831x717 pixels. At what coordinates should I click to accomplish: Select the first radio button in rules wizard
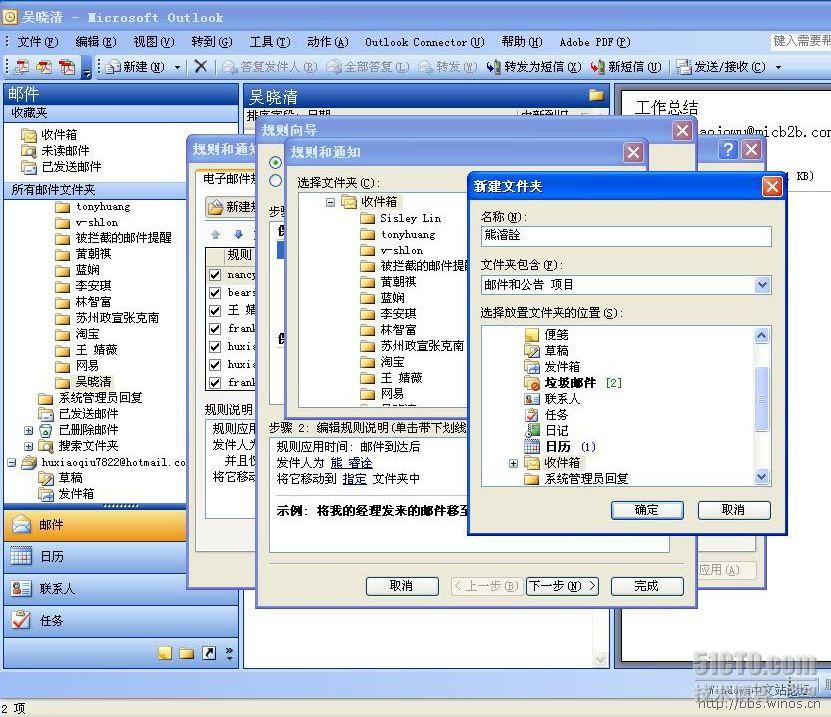coord(276,162)
